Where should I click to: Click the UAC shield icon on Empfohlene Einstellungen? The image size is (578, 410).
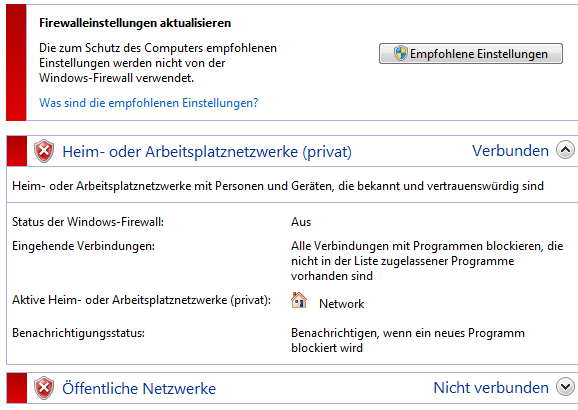pos(400,53)
